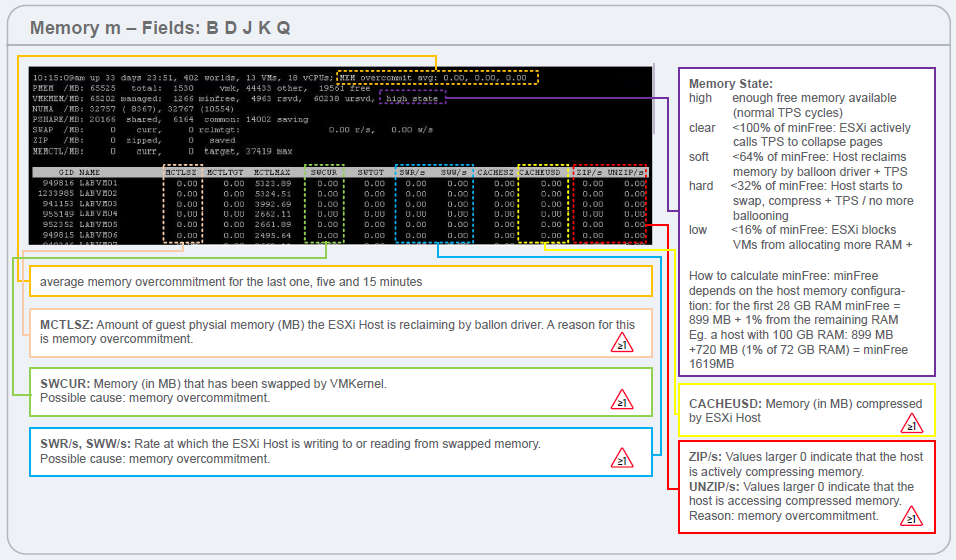Click GID value 1233985
Image resolution: width=956 pixels, height=560 pixels.
(x=55, y=193)
